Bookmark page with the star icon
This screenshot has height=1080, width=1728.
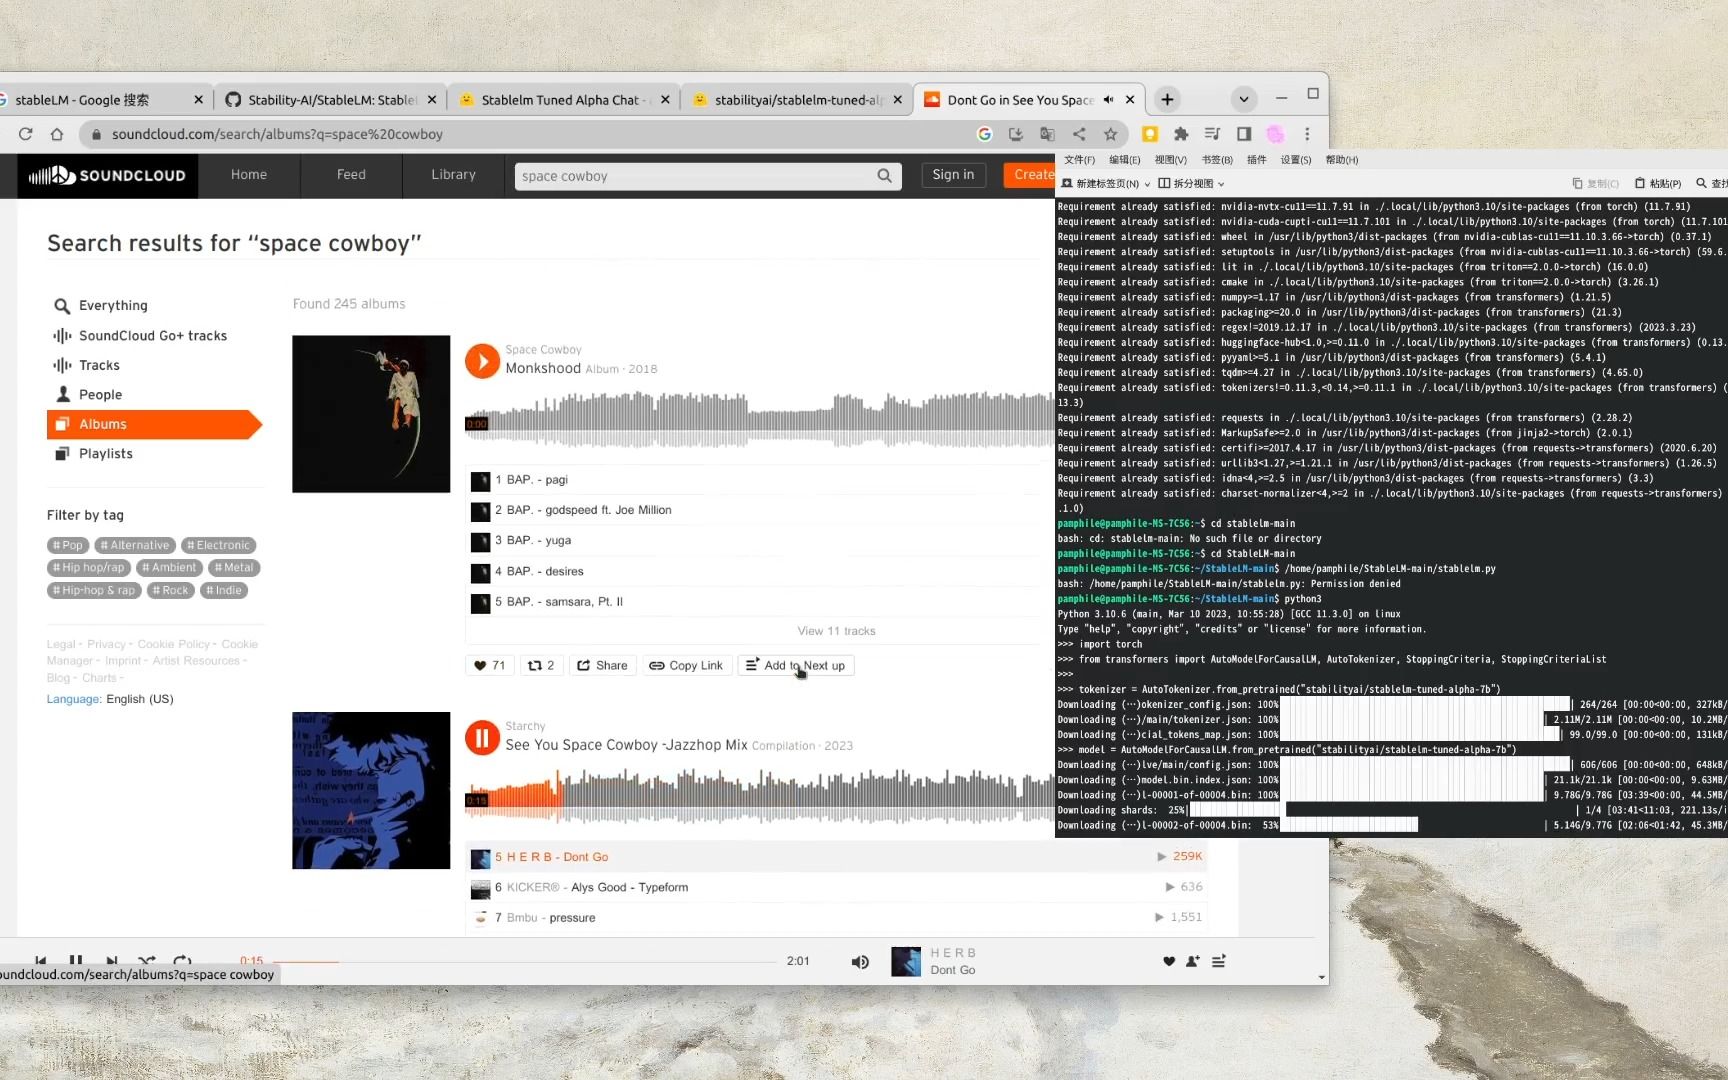1110,134
